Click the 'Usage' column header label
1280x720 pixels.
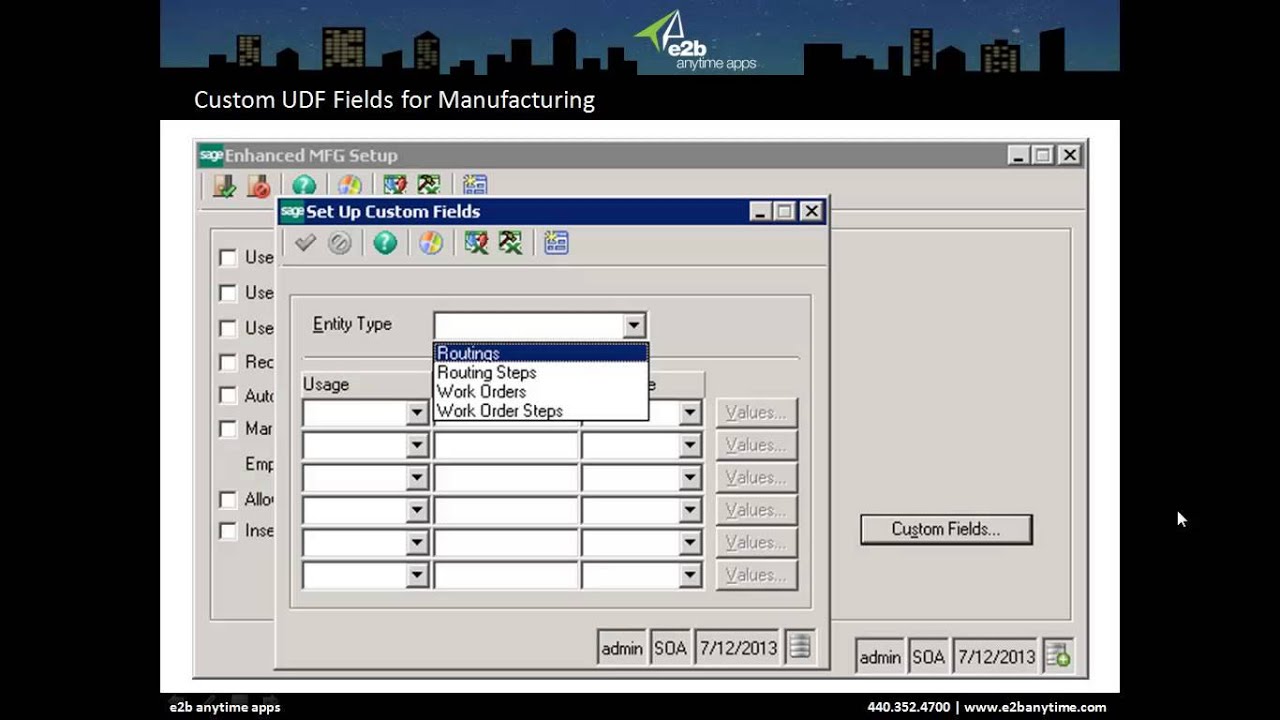pos(326,384)
